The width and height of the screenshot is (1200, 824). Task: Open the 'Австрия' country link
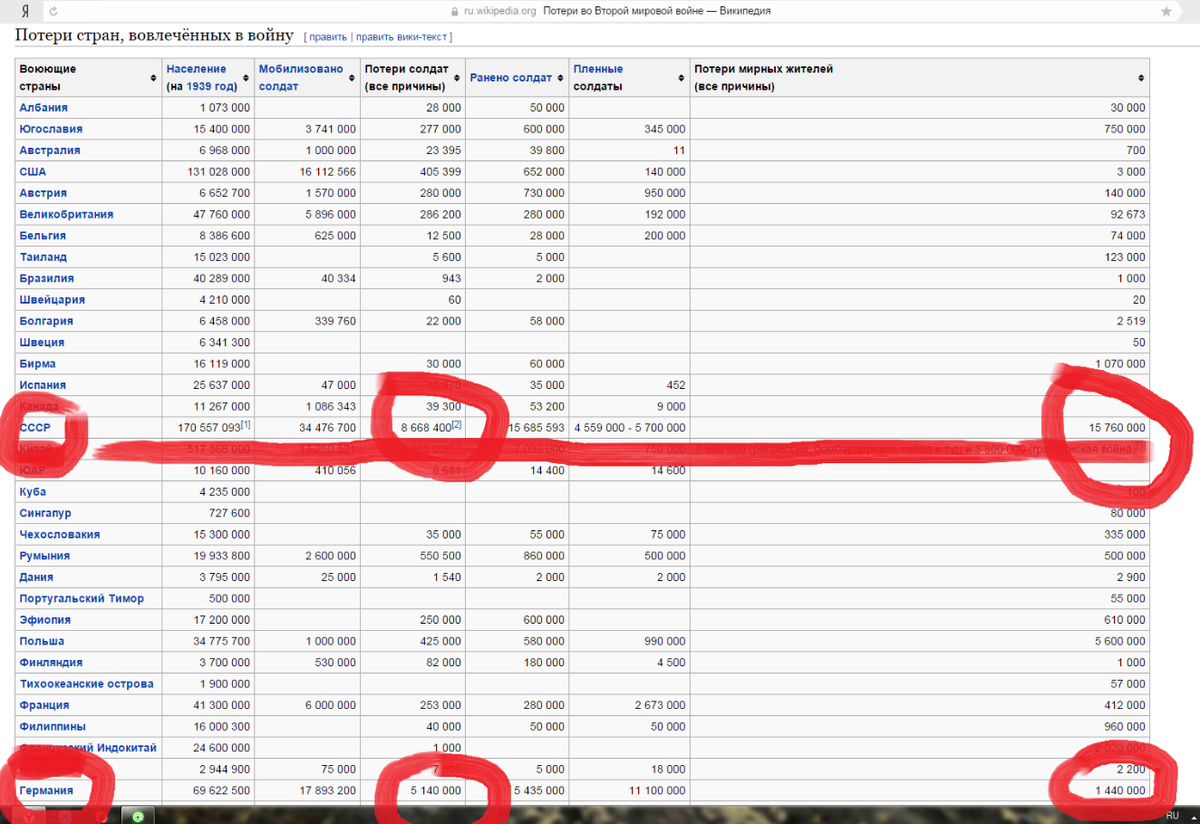(43, 193)
